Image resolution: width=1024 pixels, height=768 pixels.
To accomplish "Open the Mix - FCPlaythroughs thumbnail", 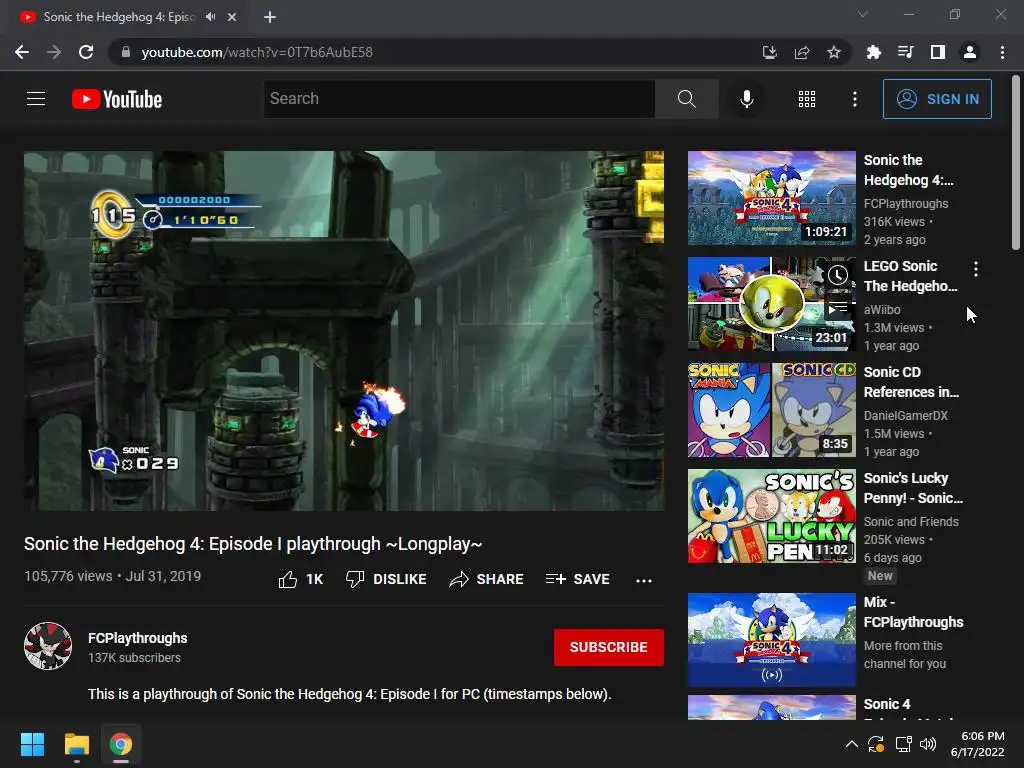I will click(x=771, y=640).
